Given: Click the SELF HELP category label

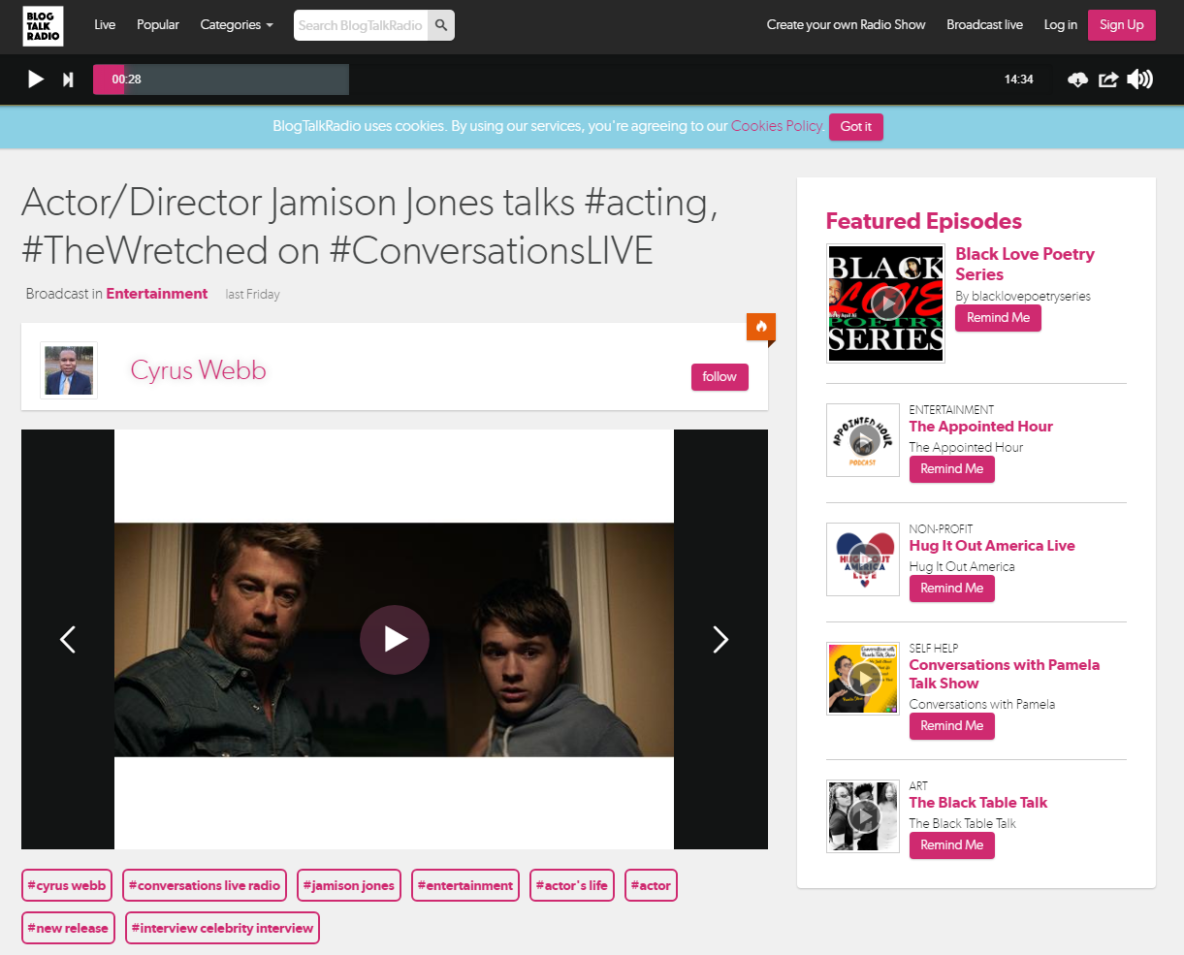Looking at the screenshot, I should point(933,648).
